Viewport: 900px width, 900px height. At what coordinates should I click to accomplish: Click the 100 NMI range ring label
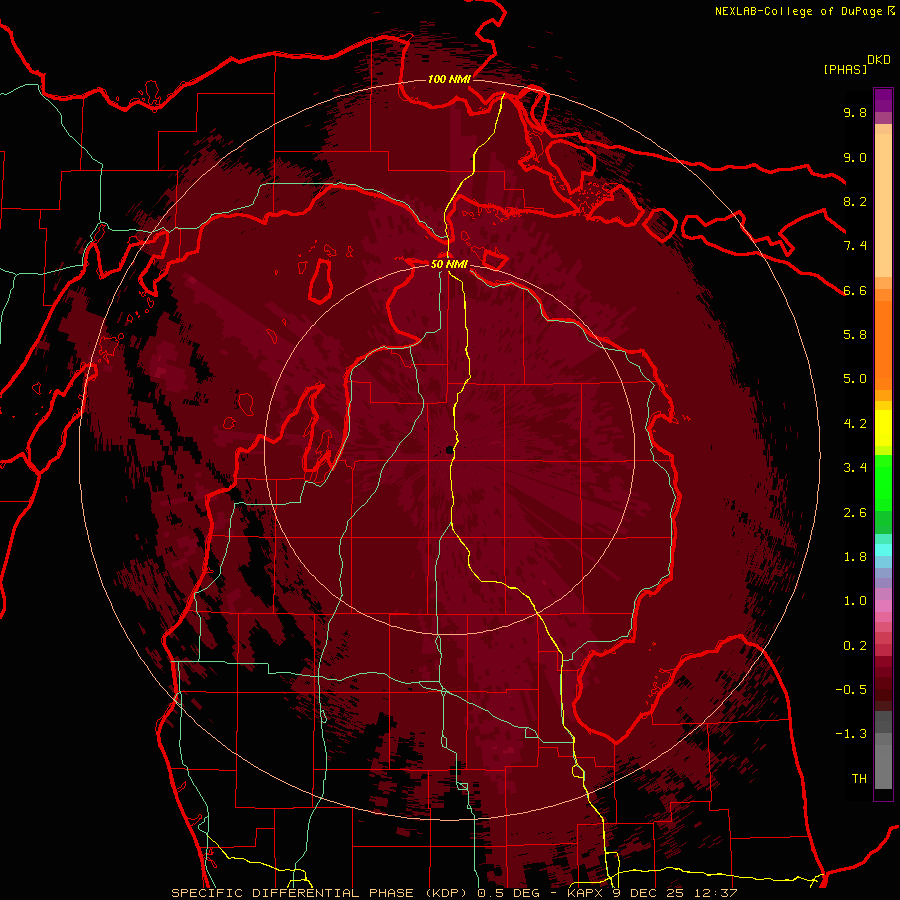click(449, 79)
